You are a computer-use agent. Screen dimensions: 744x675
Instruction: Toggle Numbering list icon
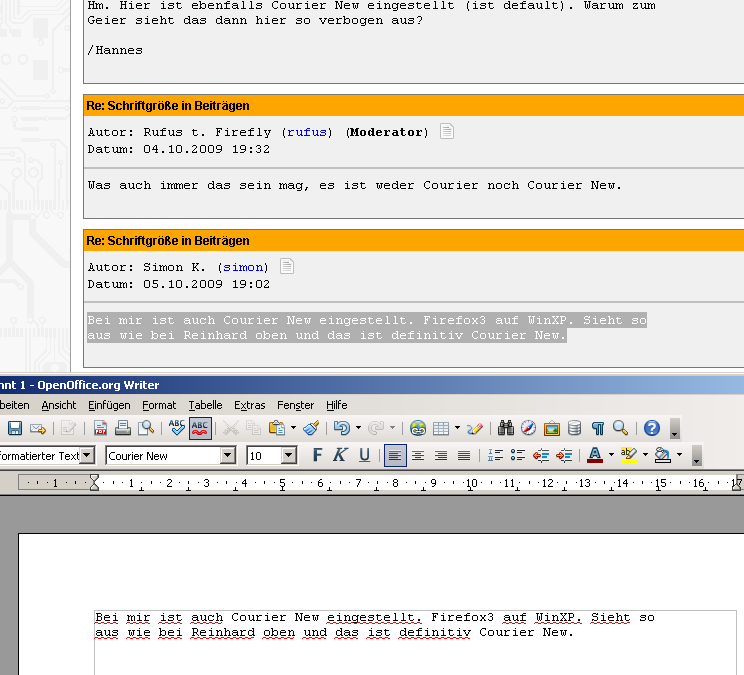(x=495, y=456)
